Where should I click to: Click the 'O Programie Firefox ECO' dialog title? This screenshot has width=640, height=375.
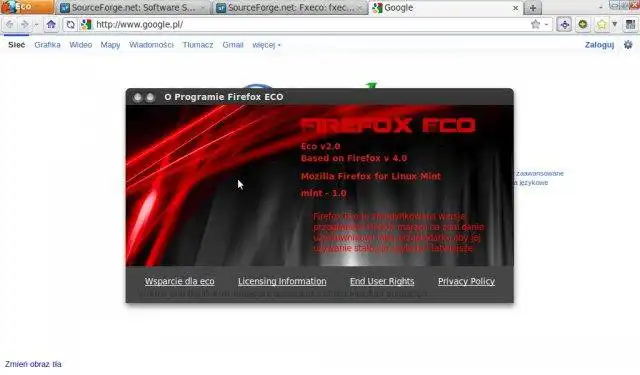pos(224,97)
